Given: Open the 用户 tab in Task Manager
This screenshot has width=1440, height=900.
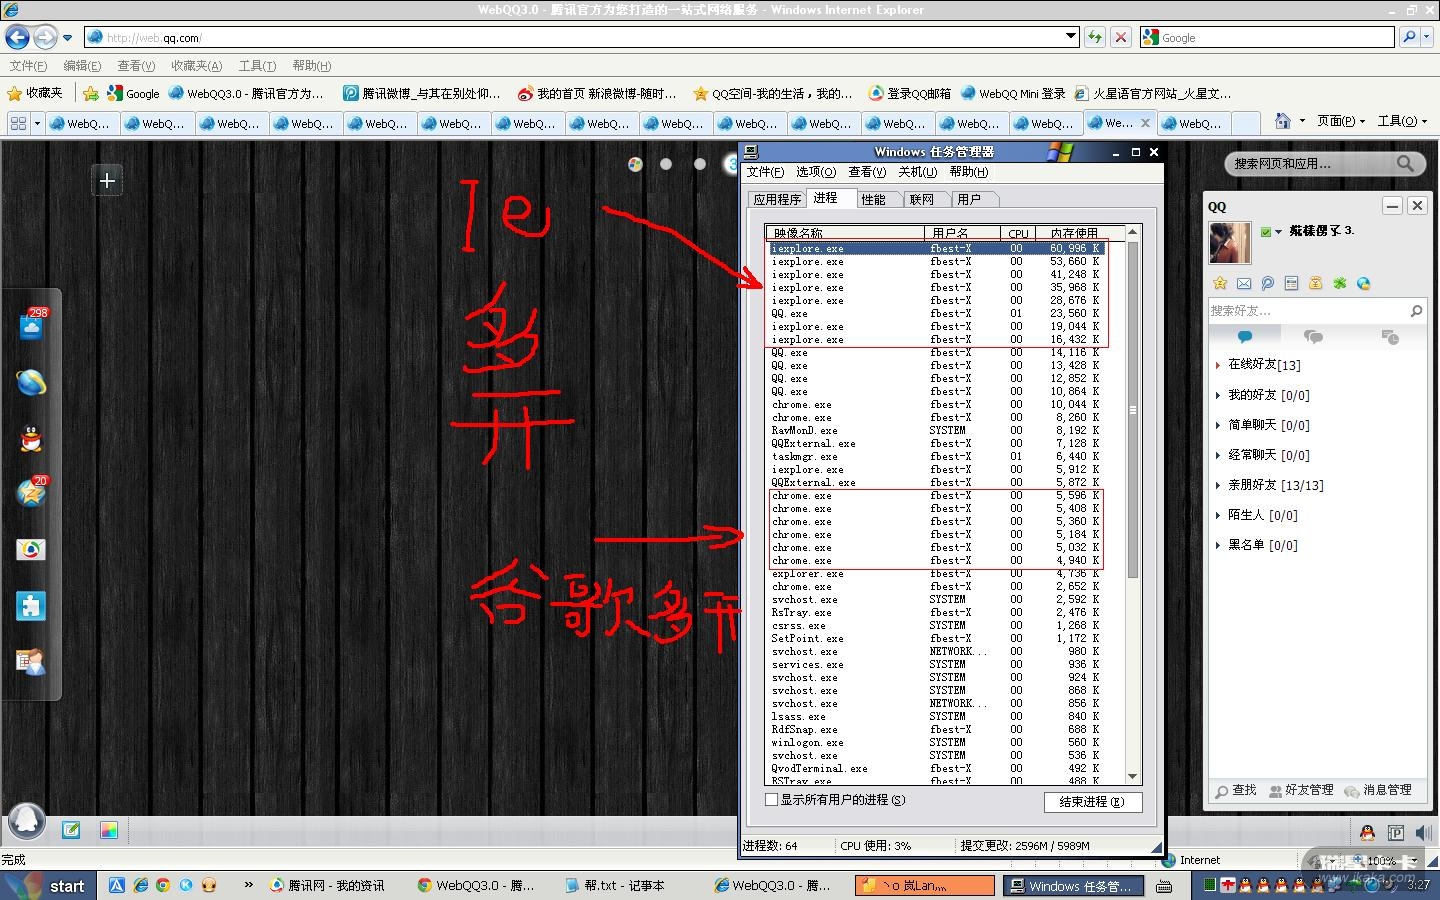Looking at the screenshot, I should tap(969, 199).
